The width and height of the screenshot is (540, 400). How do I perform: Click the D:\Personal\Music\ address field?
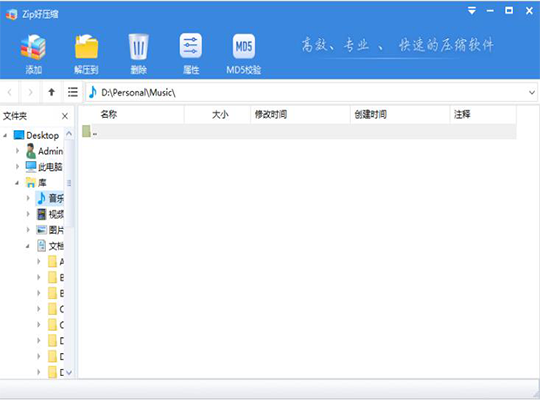[308, 92]
